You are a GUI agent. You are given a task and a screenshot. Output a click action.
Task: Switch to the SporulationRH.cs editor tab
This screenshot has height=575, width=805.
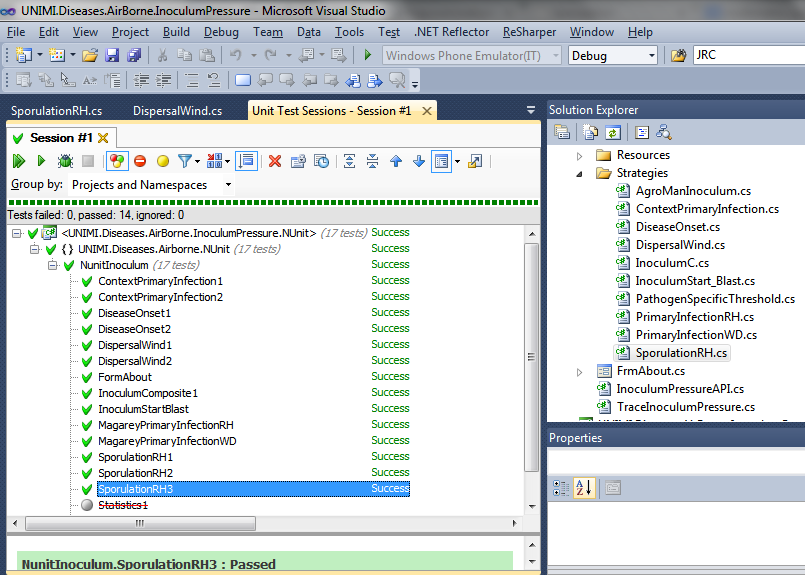point(56,111)
